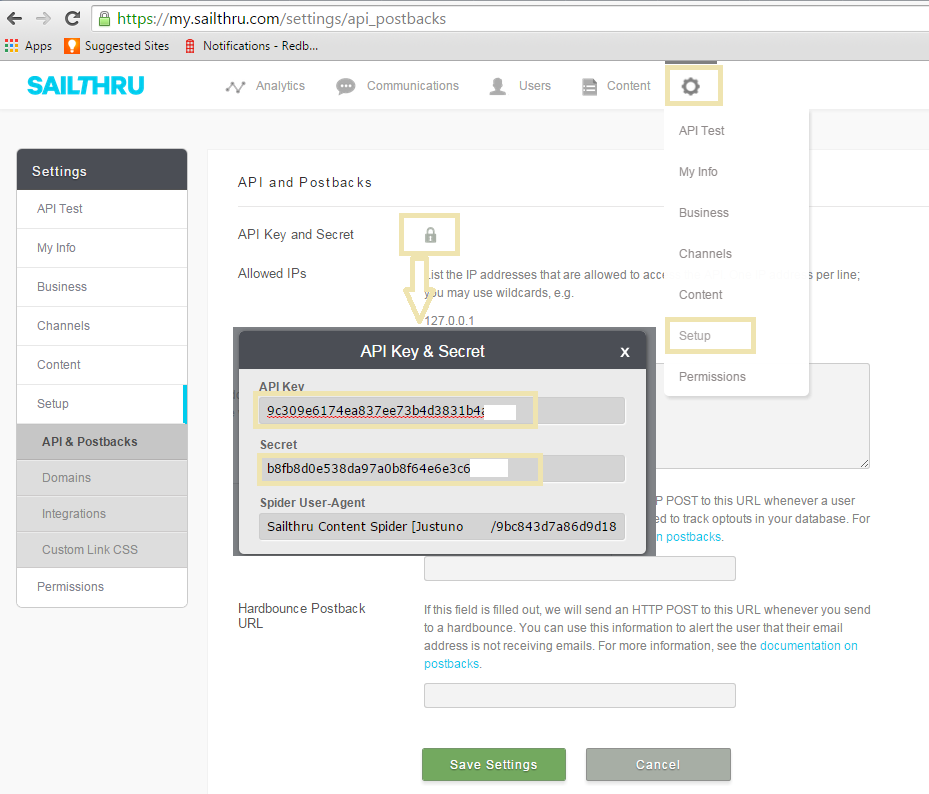Image resolution: width=929 pixels, height=794 pixels.
Task: Click the lock icon beside API Key and Secret
Action: 429,234
